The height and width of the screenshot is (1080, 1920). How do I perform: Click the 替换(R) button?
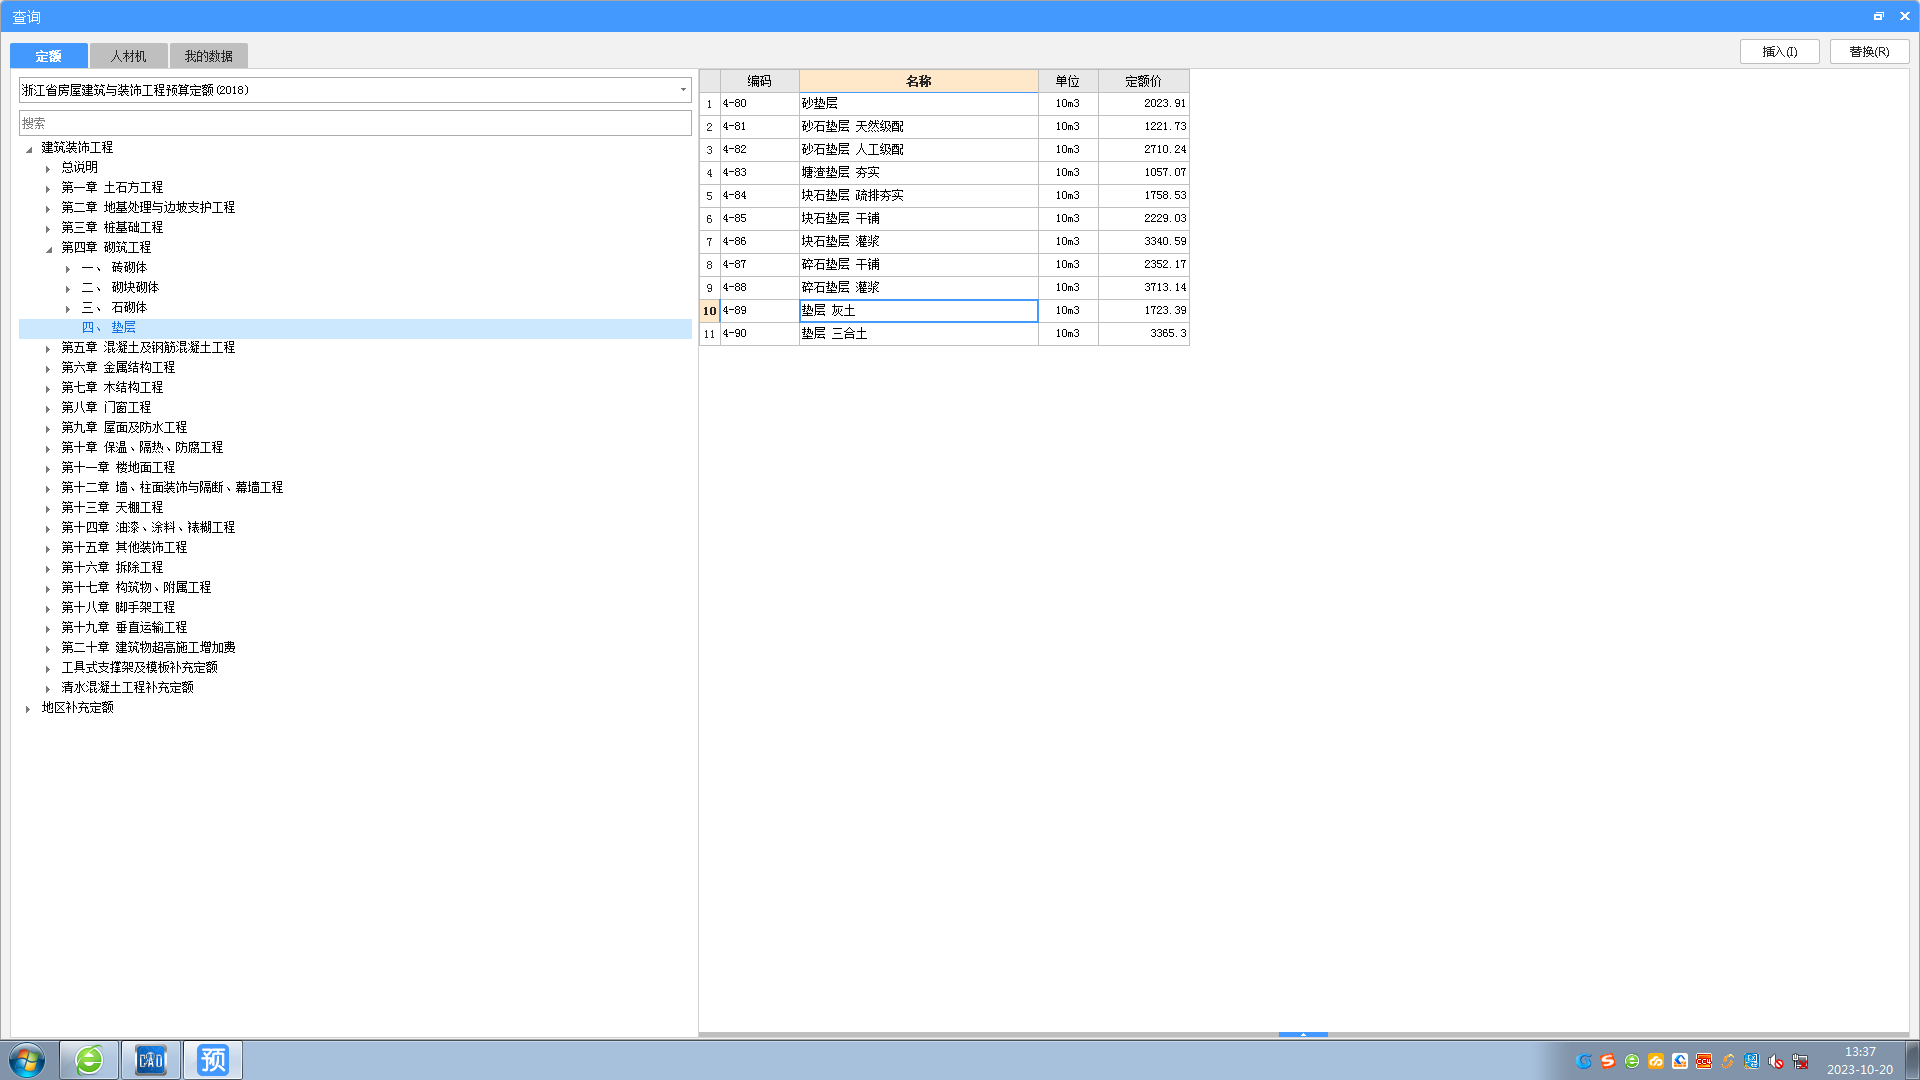[1869, 51]
